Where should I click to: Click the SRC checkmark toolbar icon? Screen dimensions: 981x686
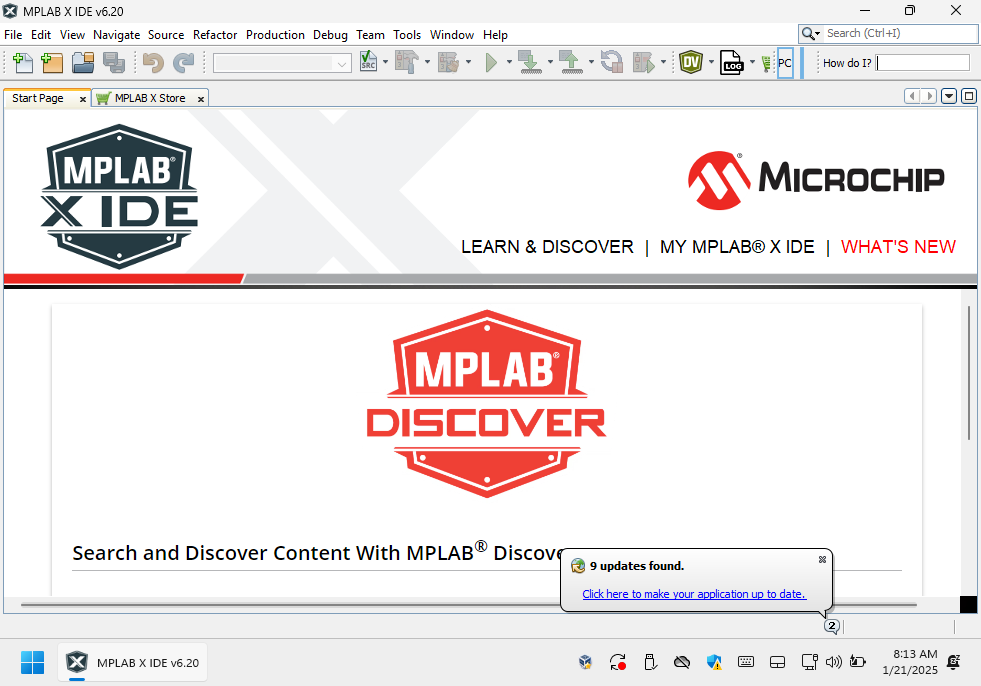(x=369, y=61)
